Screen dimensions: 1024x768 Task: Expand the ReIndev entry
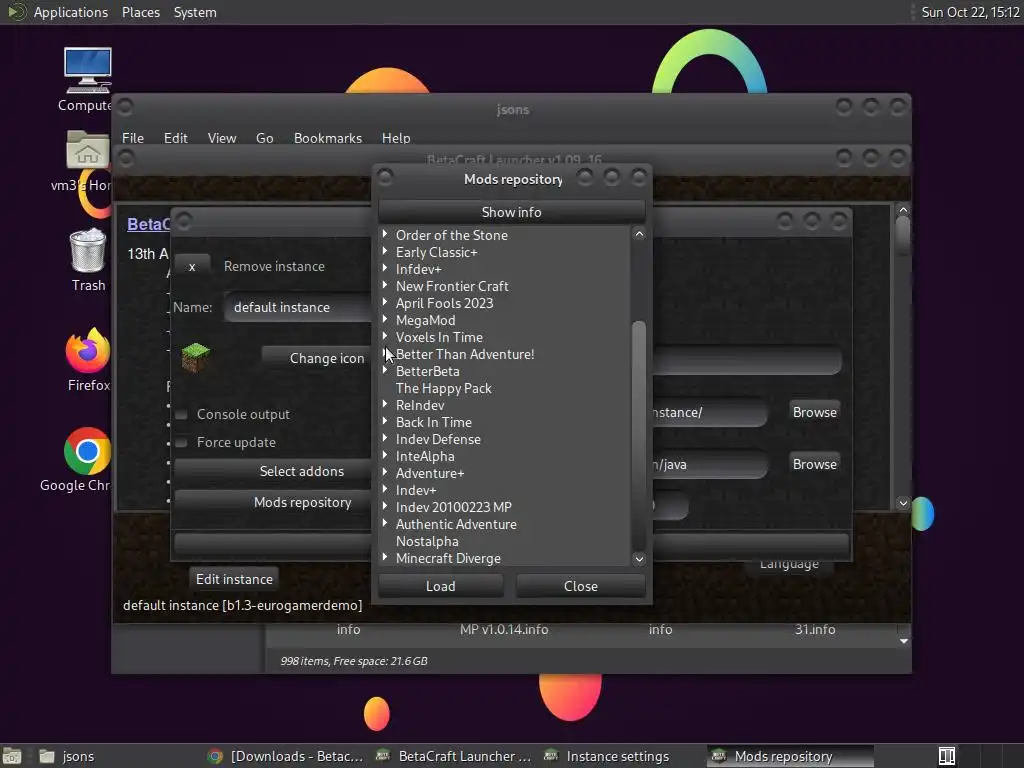coord(385,404)
